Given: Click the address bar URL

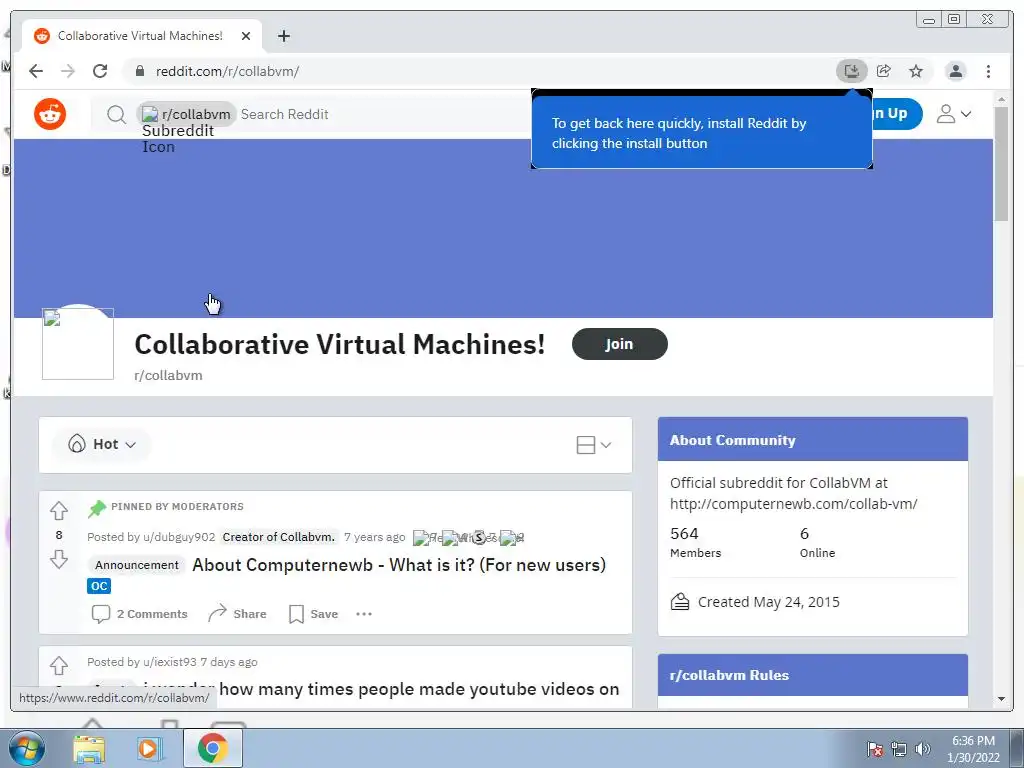Looking at the screenshot, I should tap(227, 71).
